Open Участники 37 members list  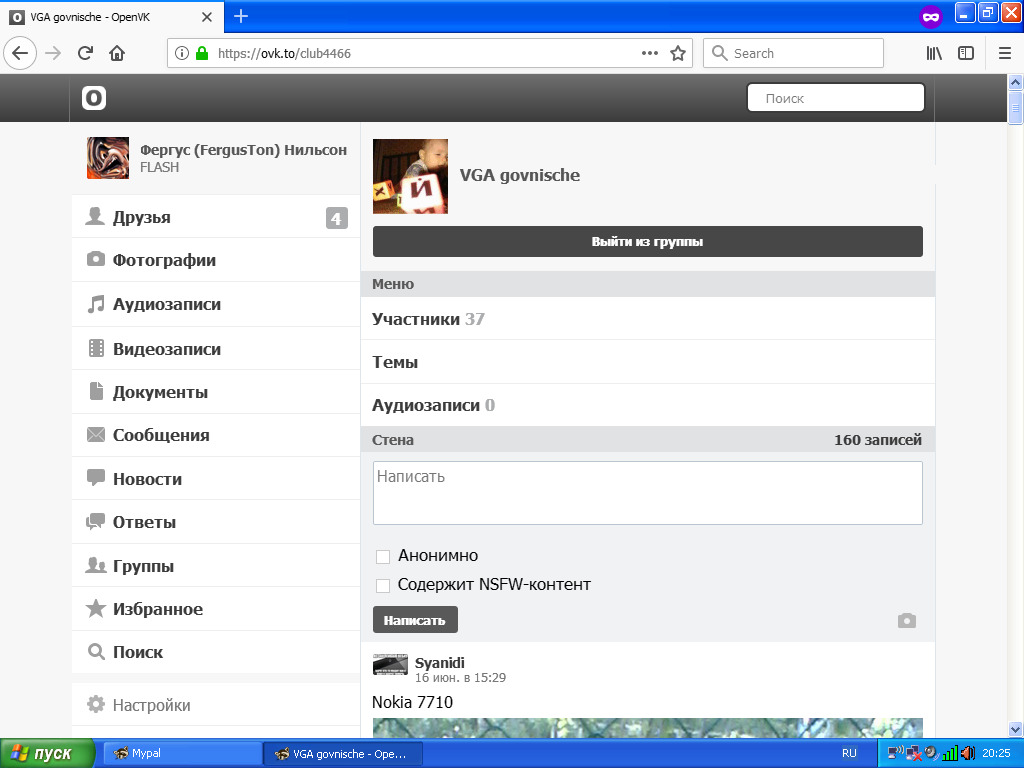click(x=648, y=319)
